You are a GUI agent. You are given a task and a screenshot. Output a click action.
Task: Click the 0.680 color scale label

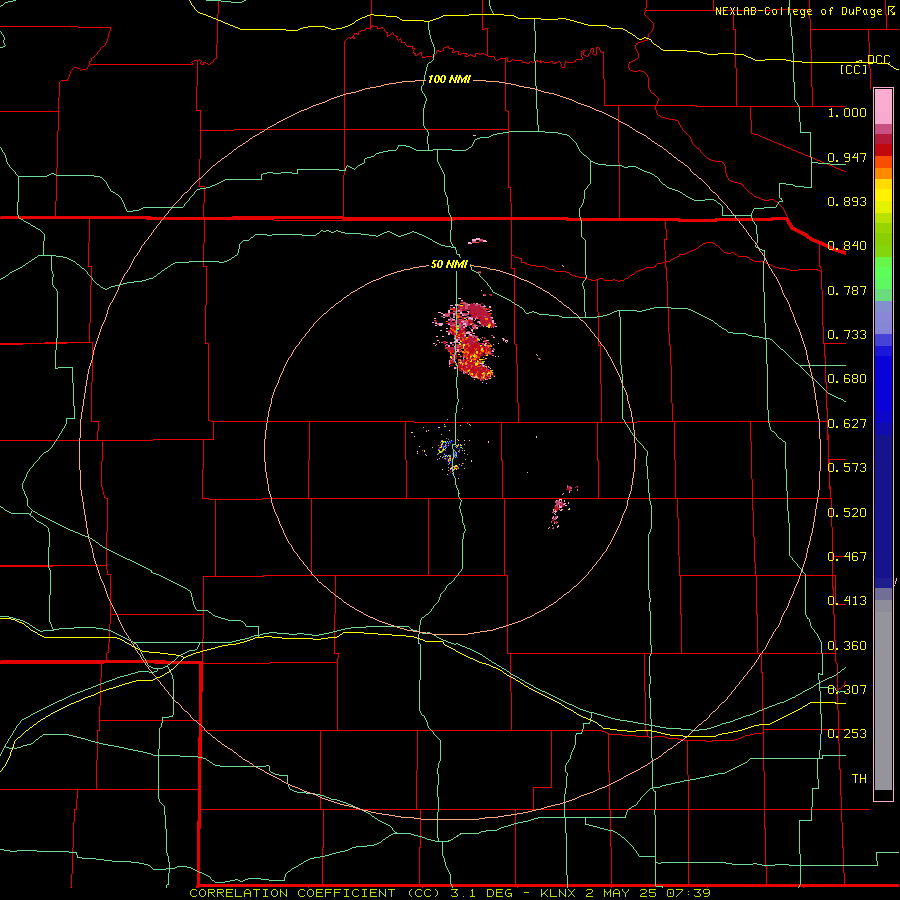click(x=847, y=379)
